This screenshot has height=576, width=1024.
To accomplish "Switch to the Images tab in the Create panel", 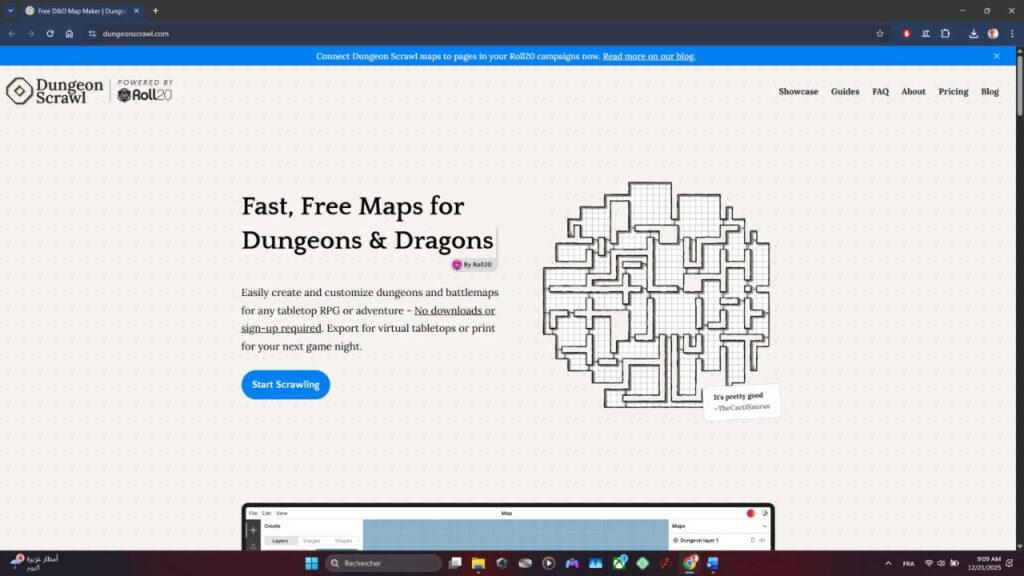I will tap(313, 539).
